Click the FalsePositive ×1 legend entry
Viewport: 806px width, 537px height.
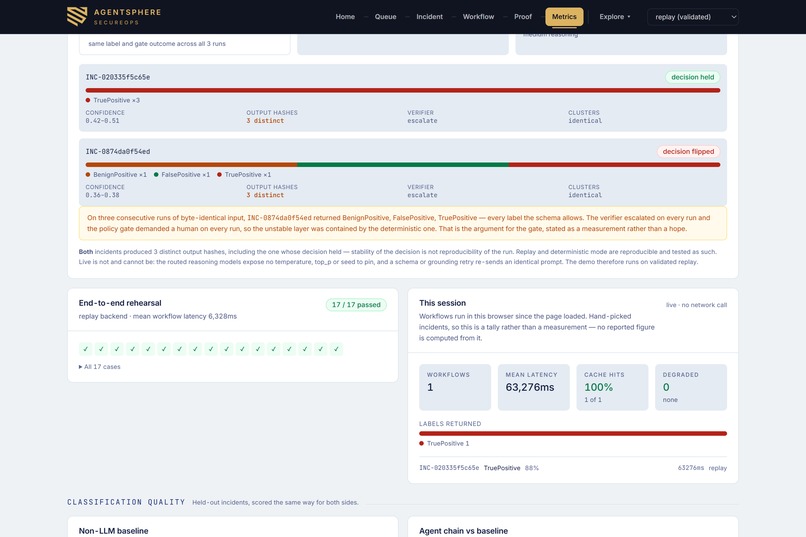(x=182, y=175)
